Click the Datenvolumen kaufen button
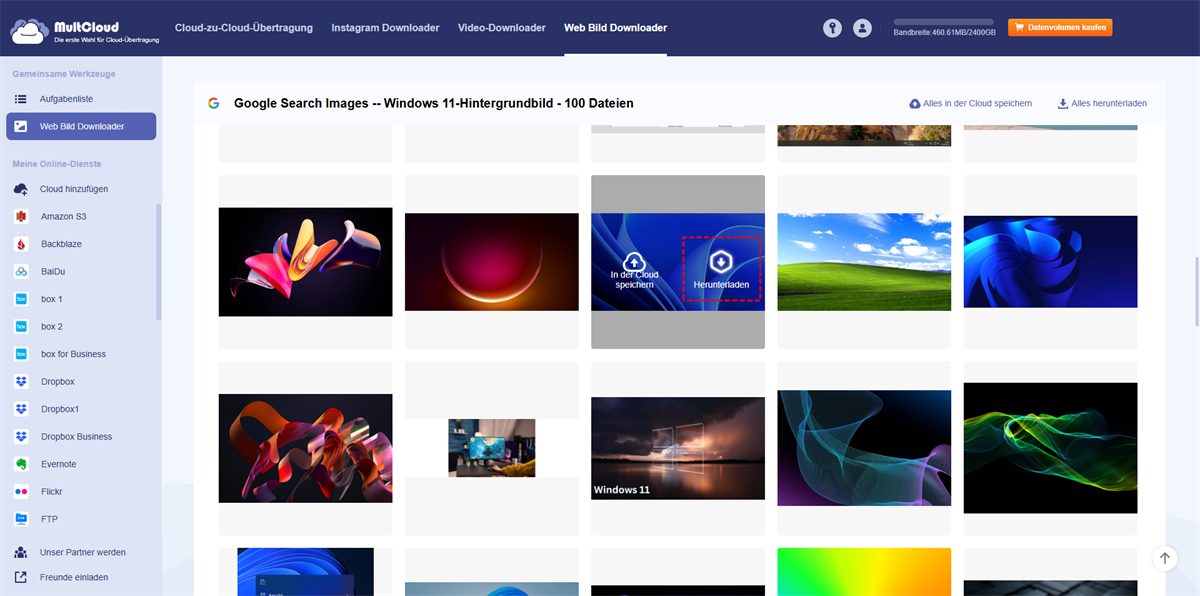The image size is (1200, 596). (x=1060, y=28)
